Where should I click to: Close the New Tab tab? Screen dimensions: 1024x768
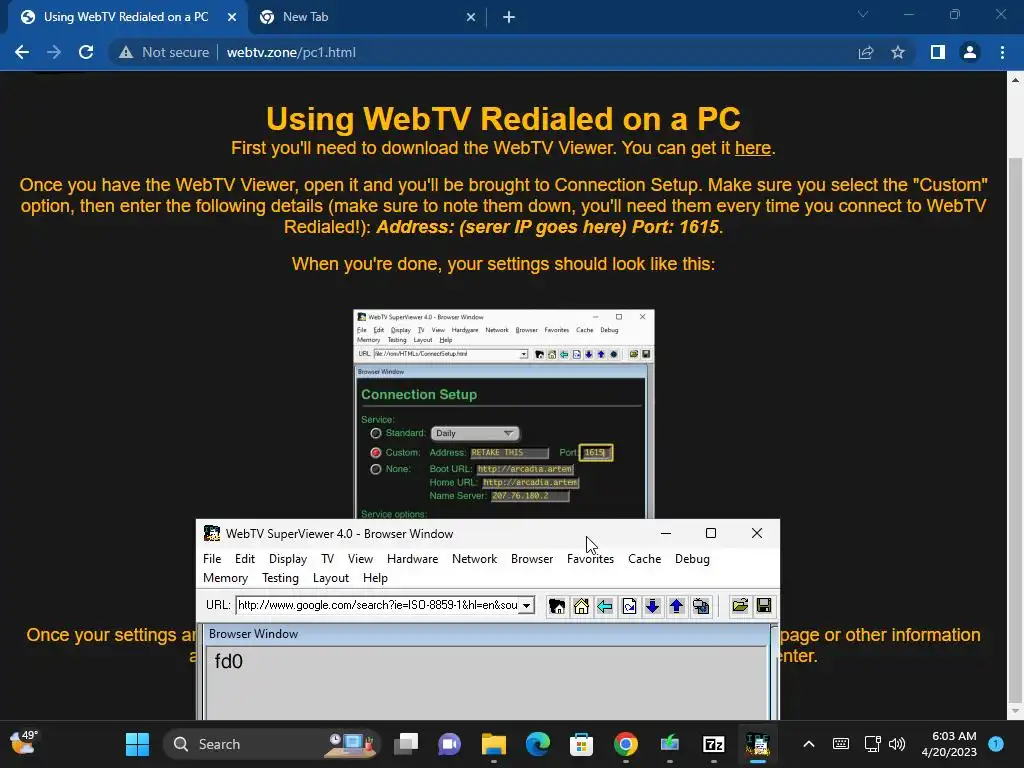pyautogui.click(x=471, y=18)
